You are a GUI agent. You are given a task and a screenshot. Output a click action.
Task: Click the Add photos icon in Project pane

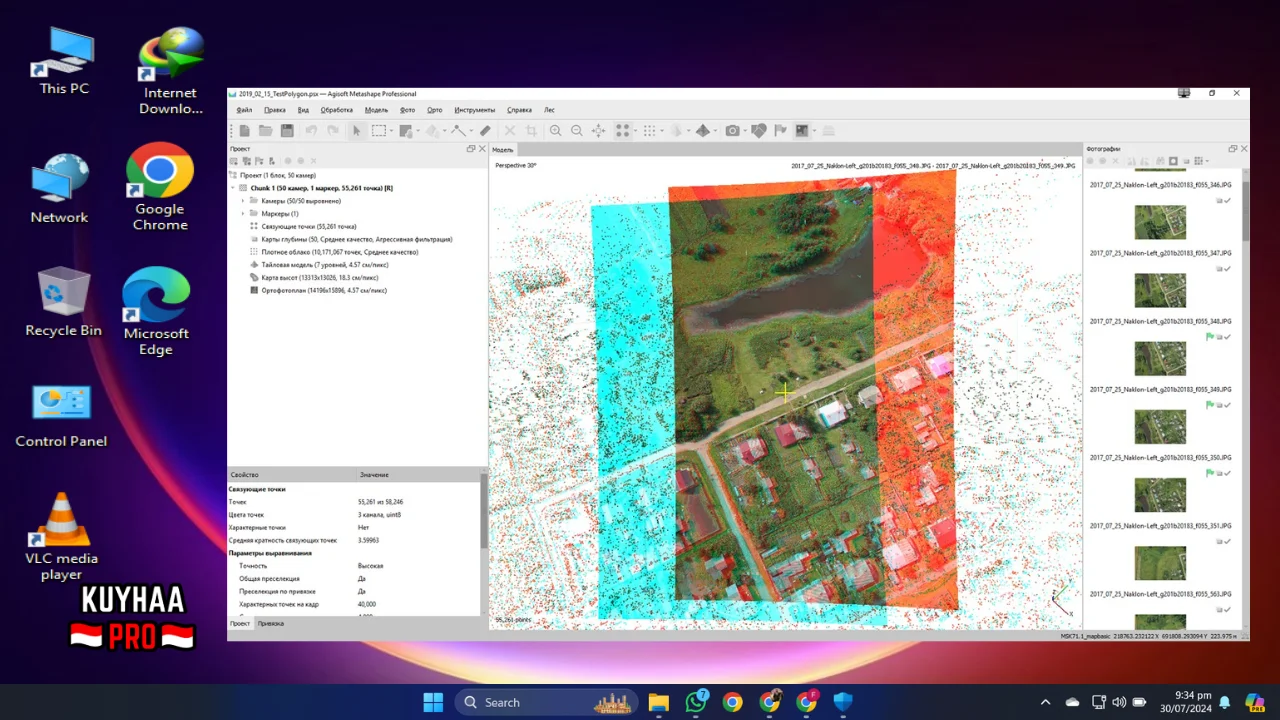247,161
